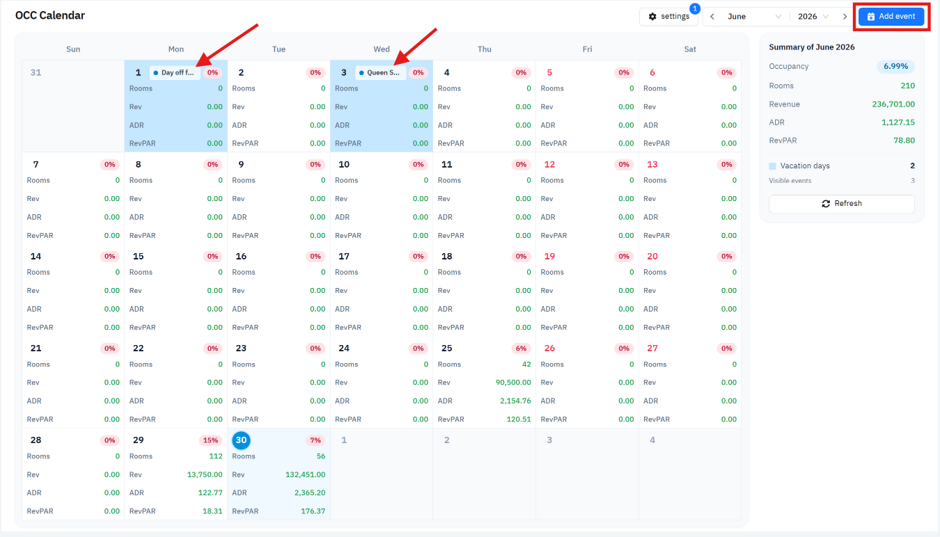Open the Queen event on June 3
This screenshot has height=537, width=940.
(380, 73)
